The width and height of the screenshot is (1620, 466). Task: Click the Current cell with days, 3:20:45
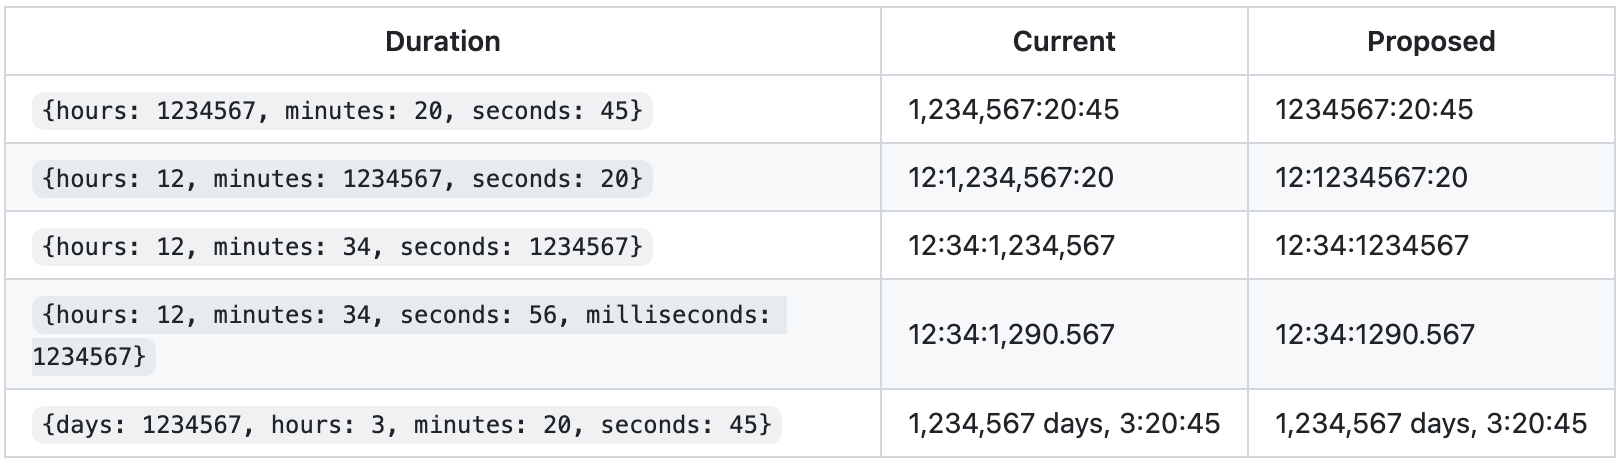(x=1064, y=424)
